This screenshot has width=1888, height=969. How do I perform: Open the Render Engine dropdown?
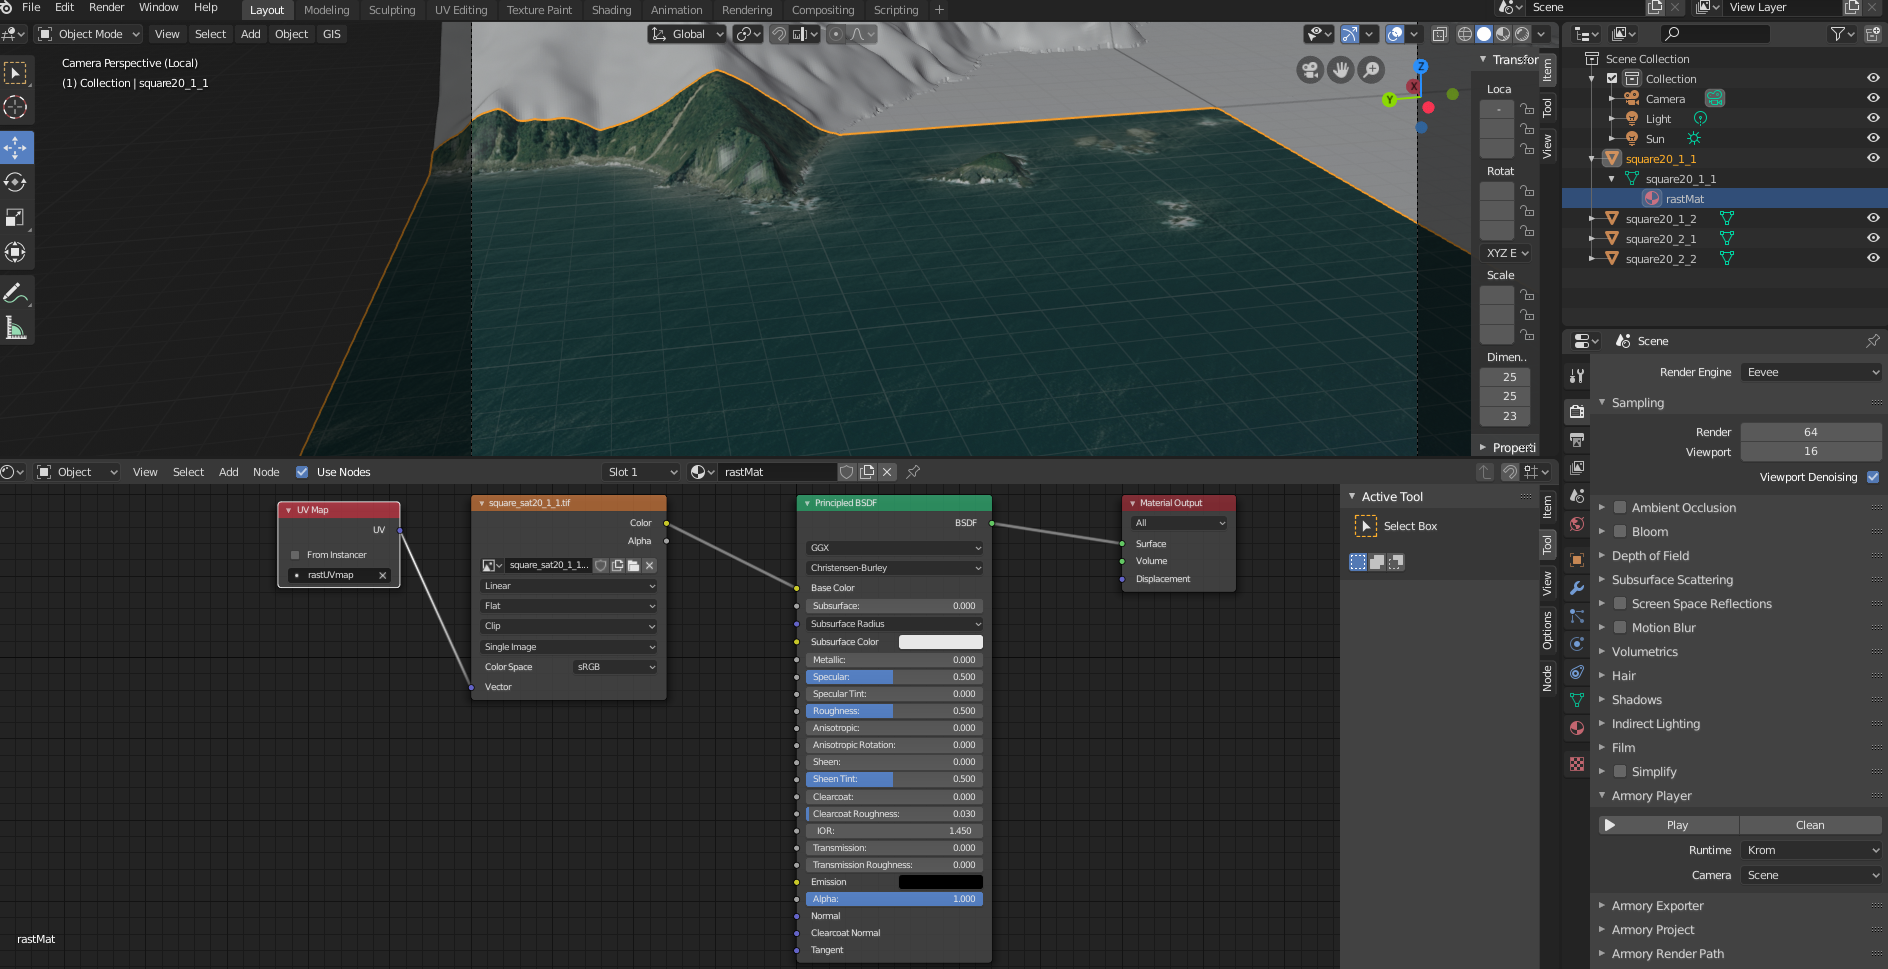(1811, 372)
